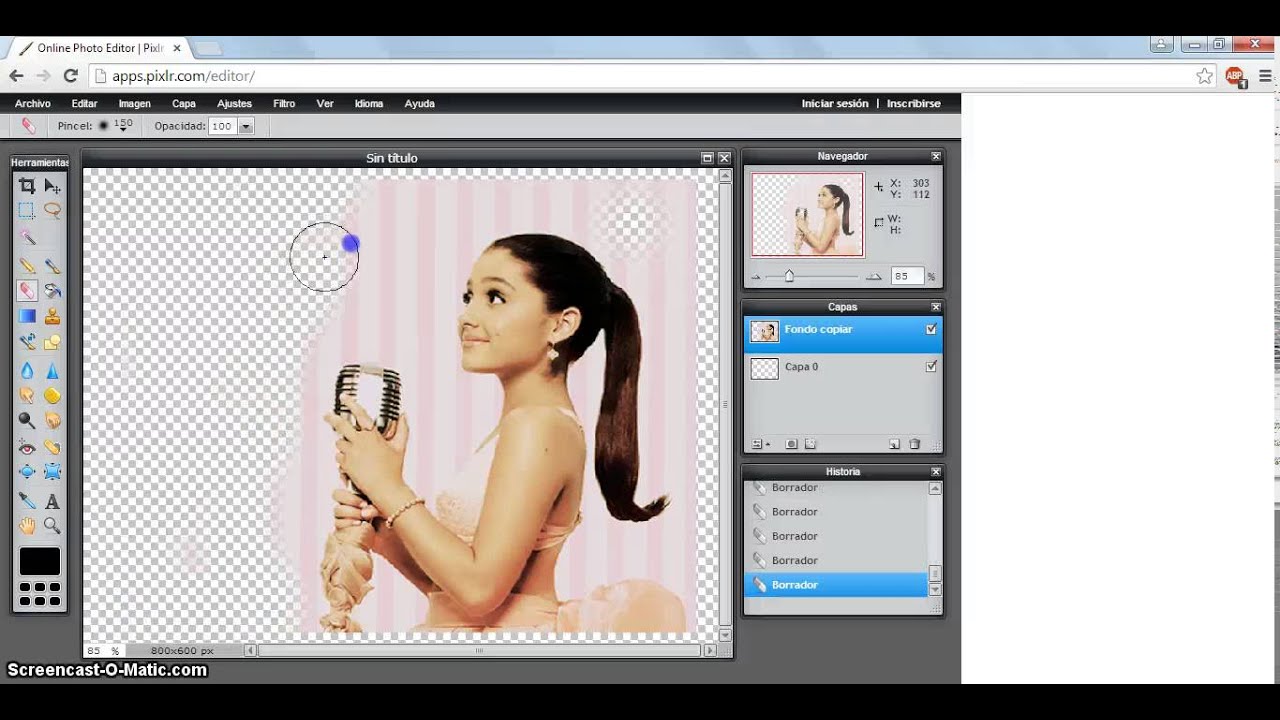Click the Historia panel scroll-up arrow
Screen dimensions: 1280x720
coord(935,489)
